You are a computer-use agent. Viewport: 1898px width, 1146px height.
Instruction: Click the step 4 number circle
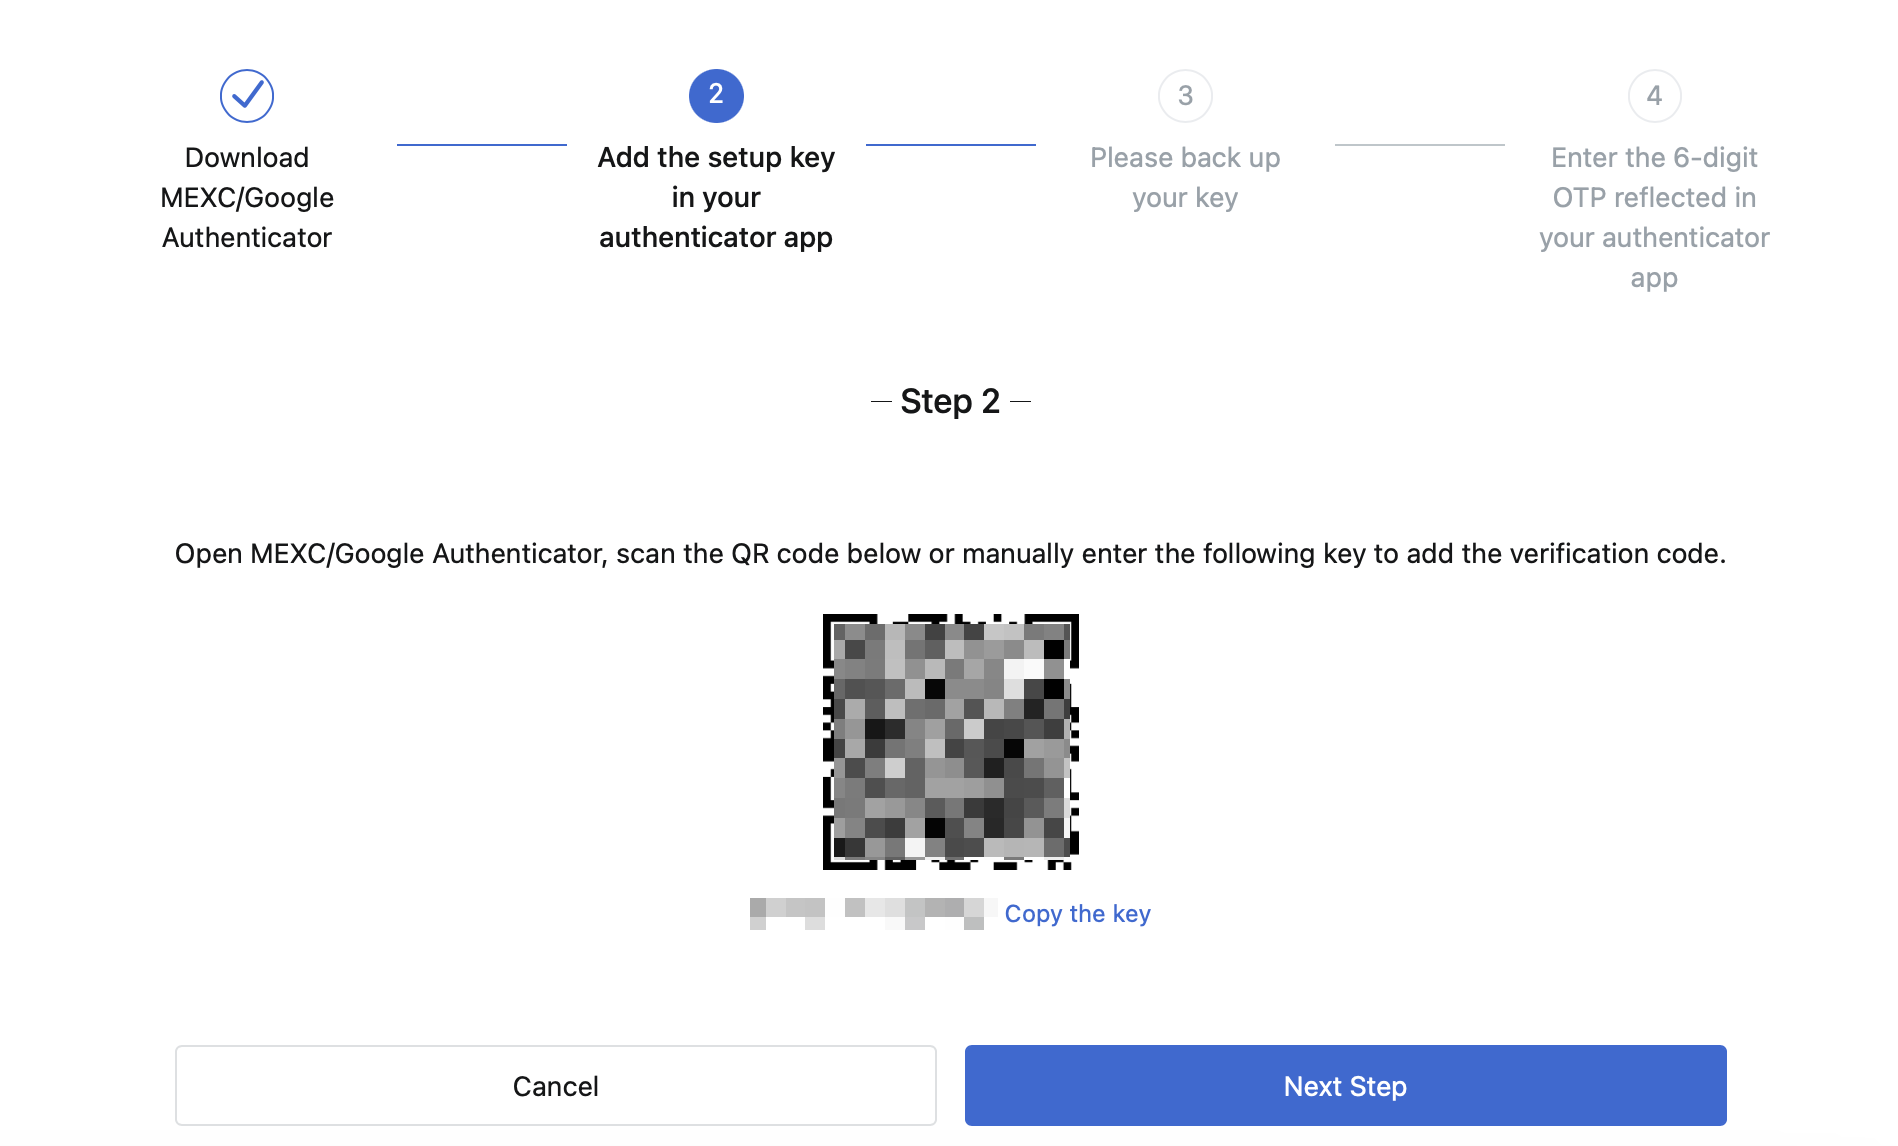pos(1654,96)
